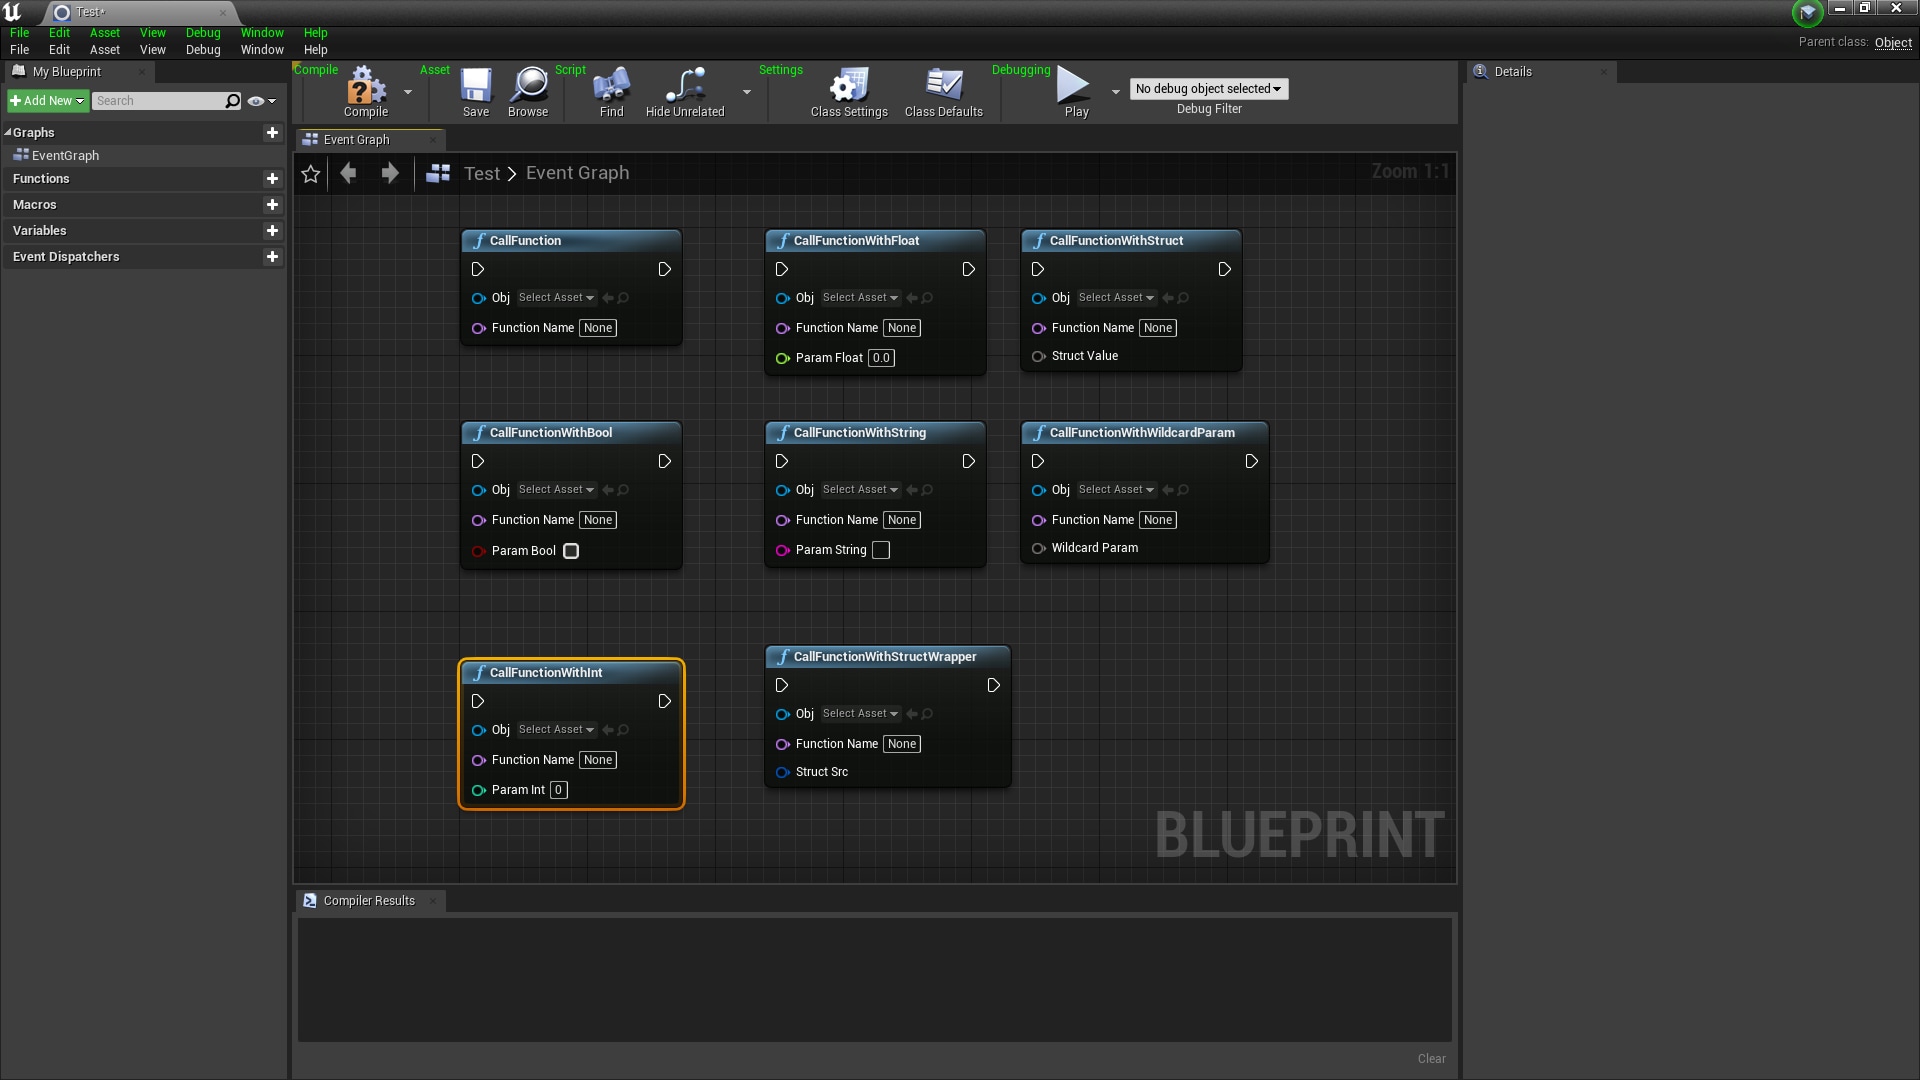This screenshot has height=1080, width=1920.
Task: Bookmark the Event Graph with the star
Action: point(310,173)
